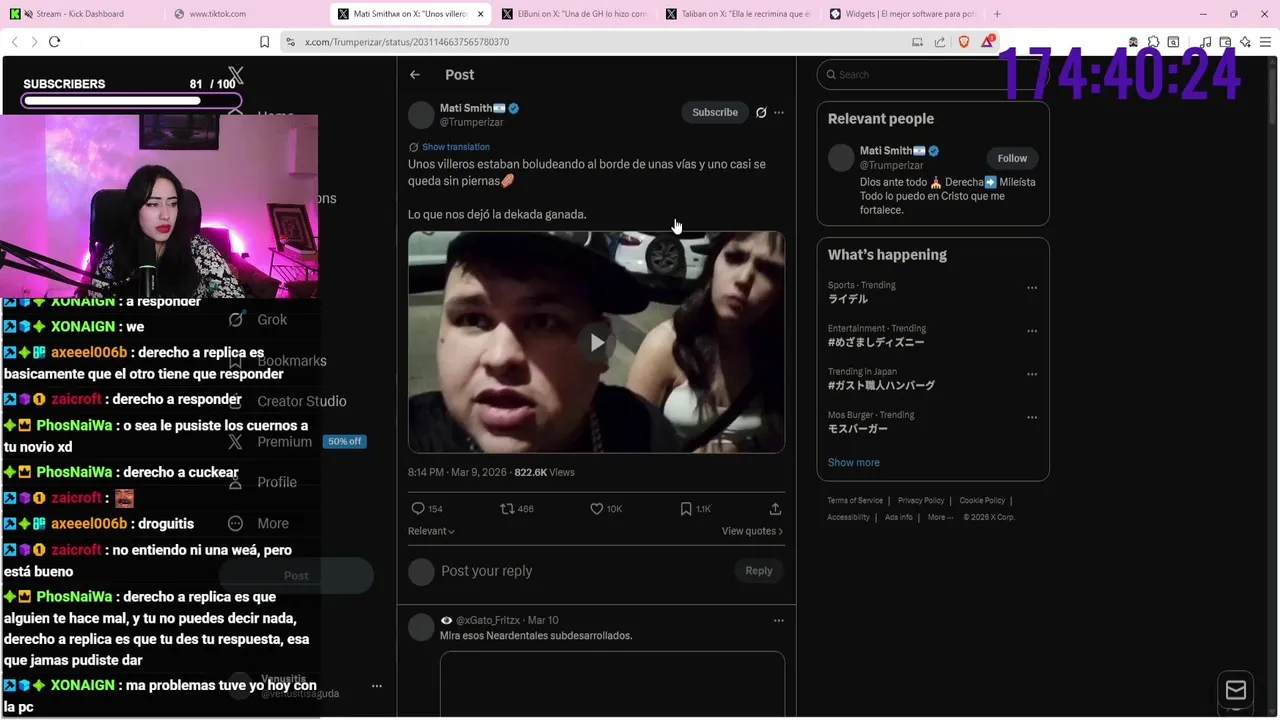Viewport: 1280px width, 720px height.
Task: Open Privacy Policy footer link
Action: coord(921,501)
